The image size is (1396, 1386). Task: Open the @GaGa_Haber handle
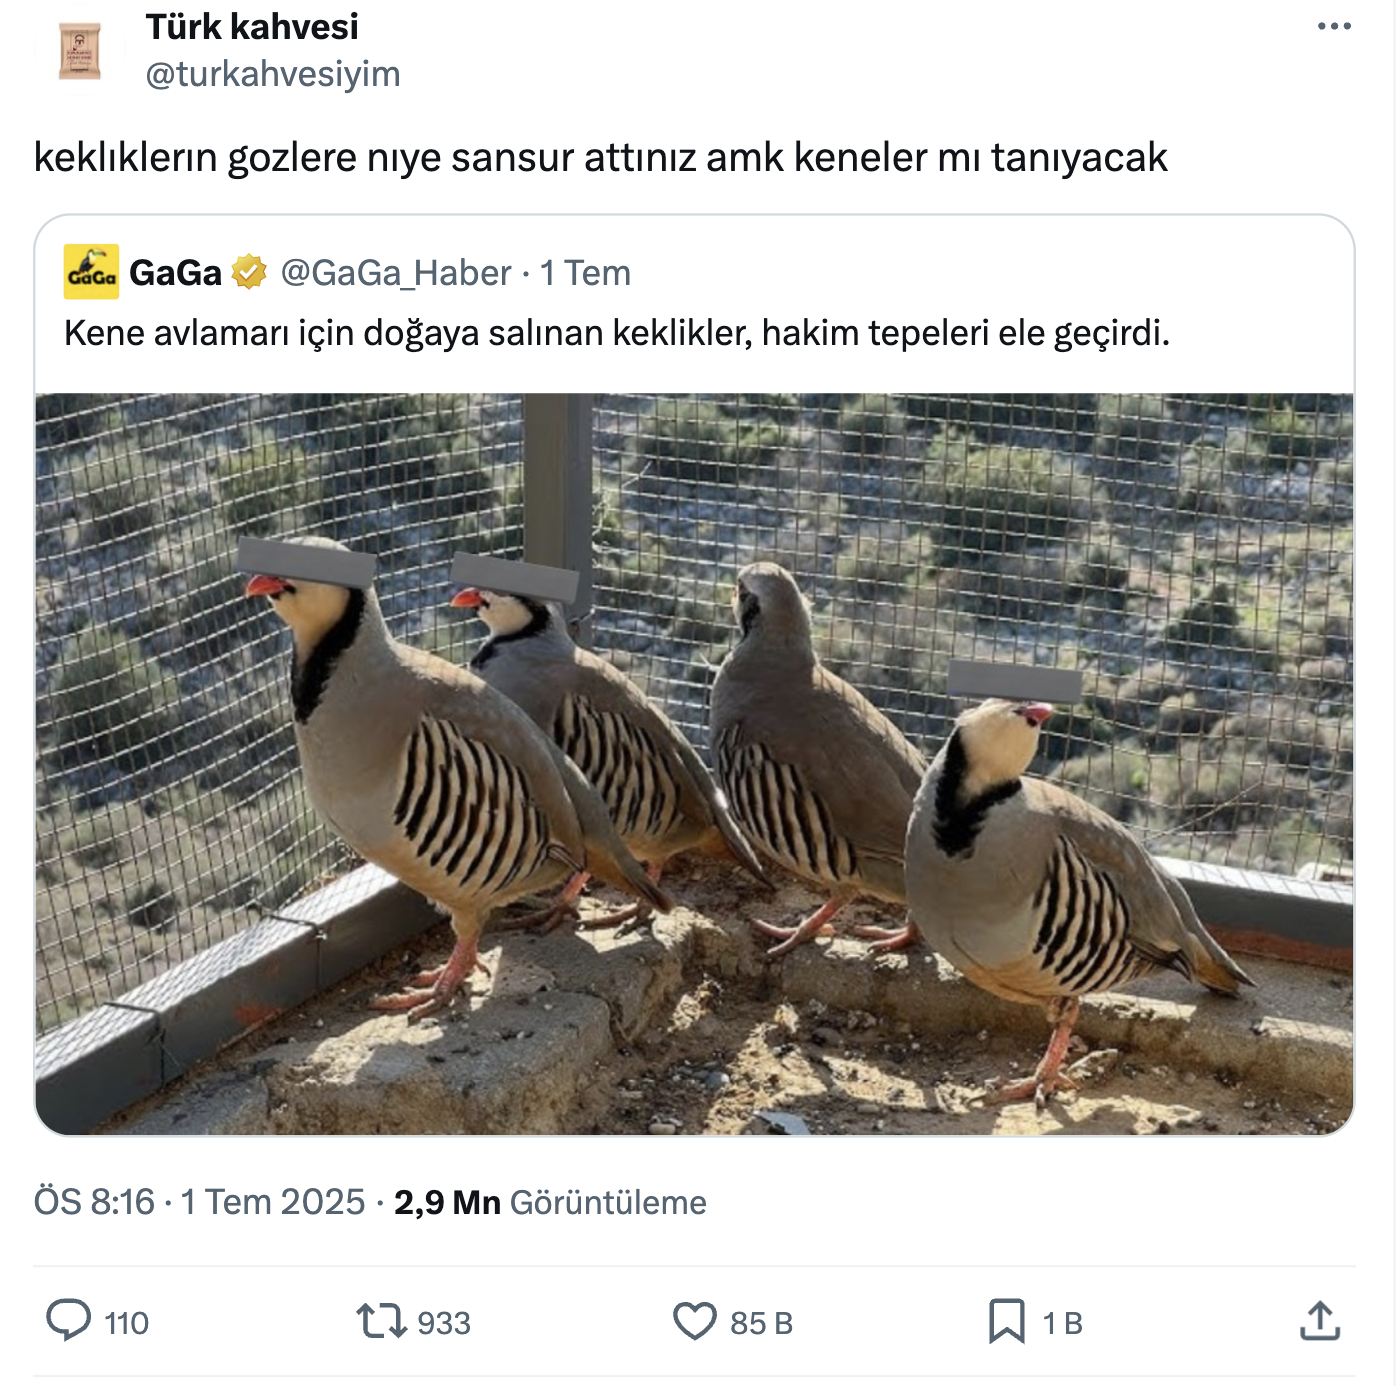coord(396,273)
